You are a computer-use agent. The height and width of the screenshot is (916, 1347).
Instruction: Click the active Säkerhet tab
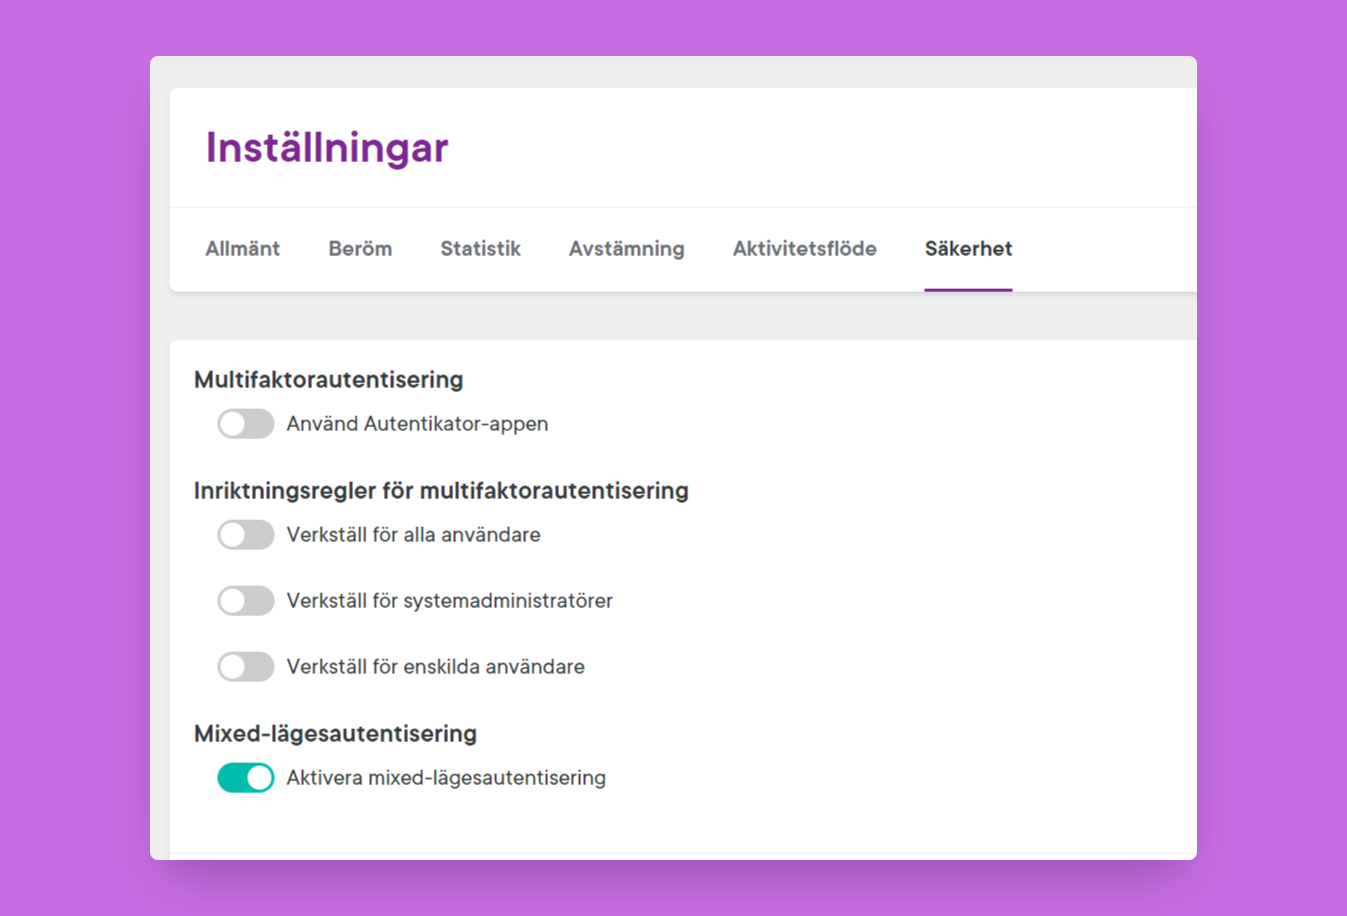click(x=968, y=249)
